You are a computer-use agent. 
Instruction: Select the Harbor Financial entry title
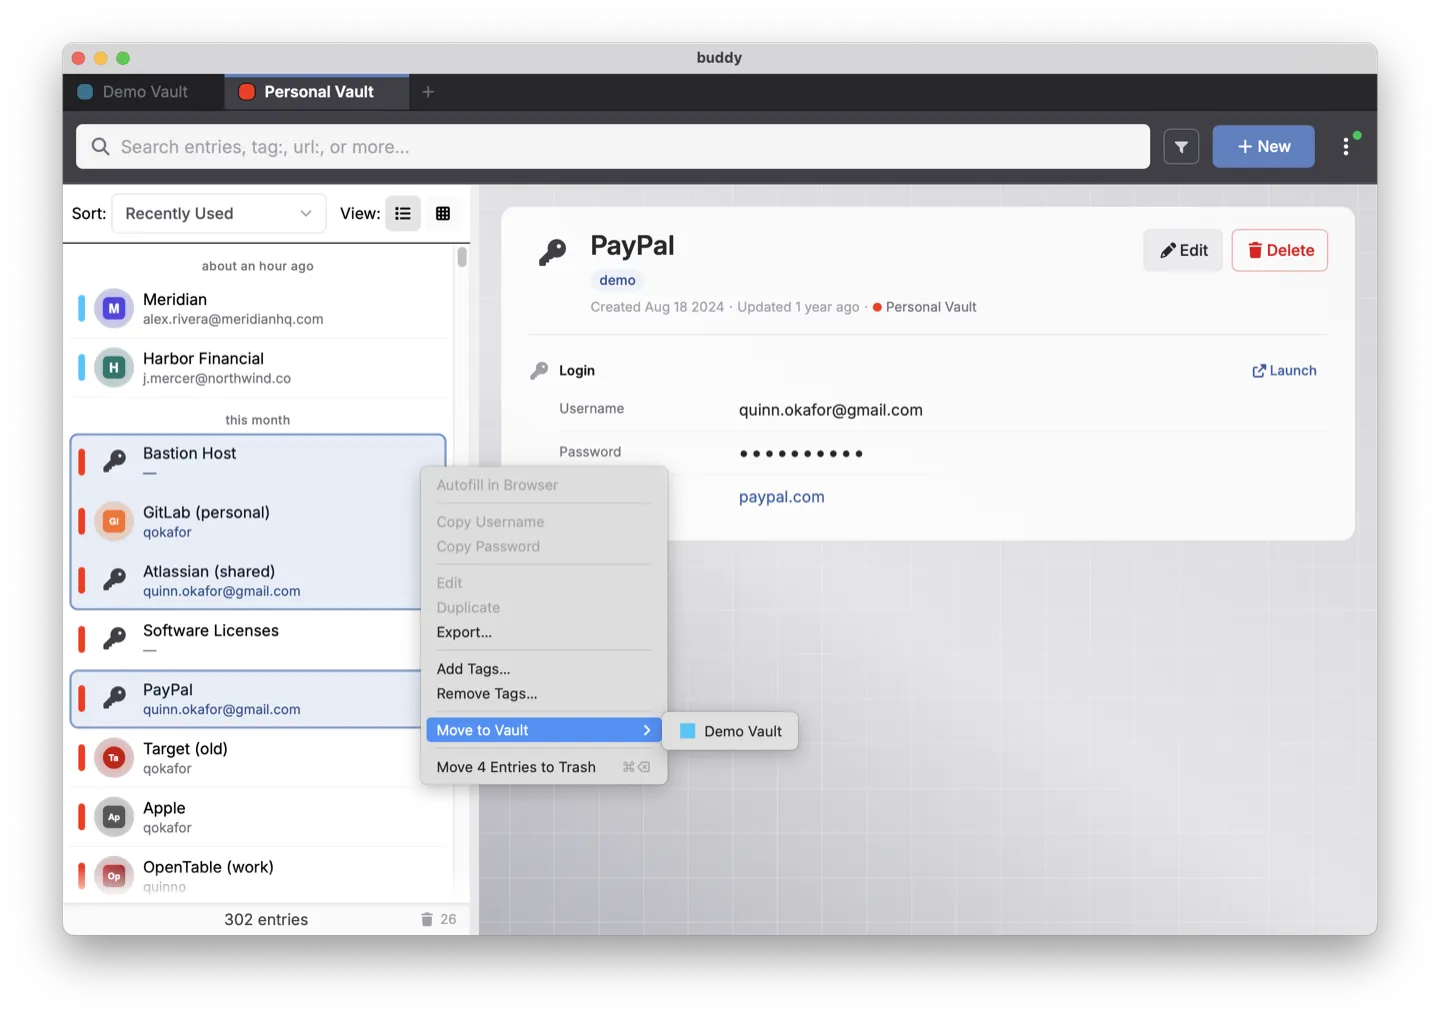click(203, 358)
